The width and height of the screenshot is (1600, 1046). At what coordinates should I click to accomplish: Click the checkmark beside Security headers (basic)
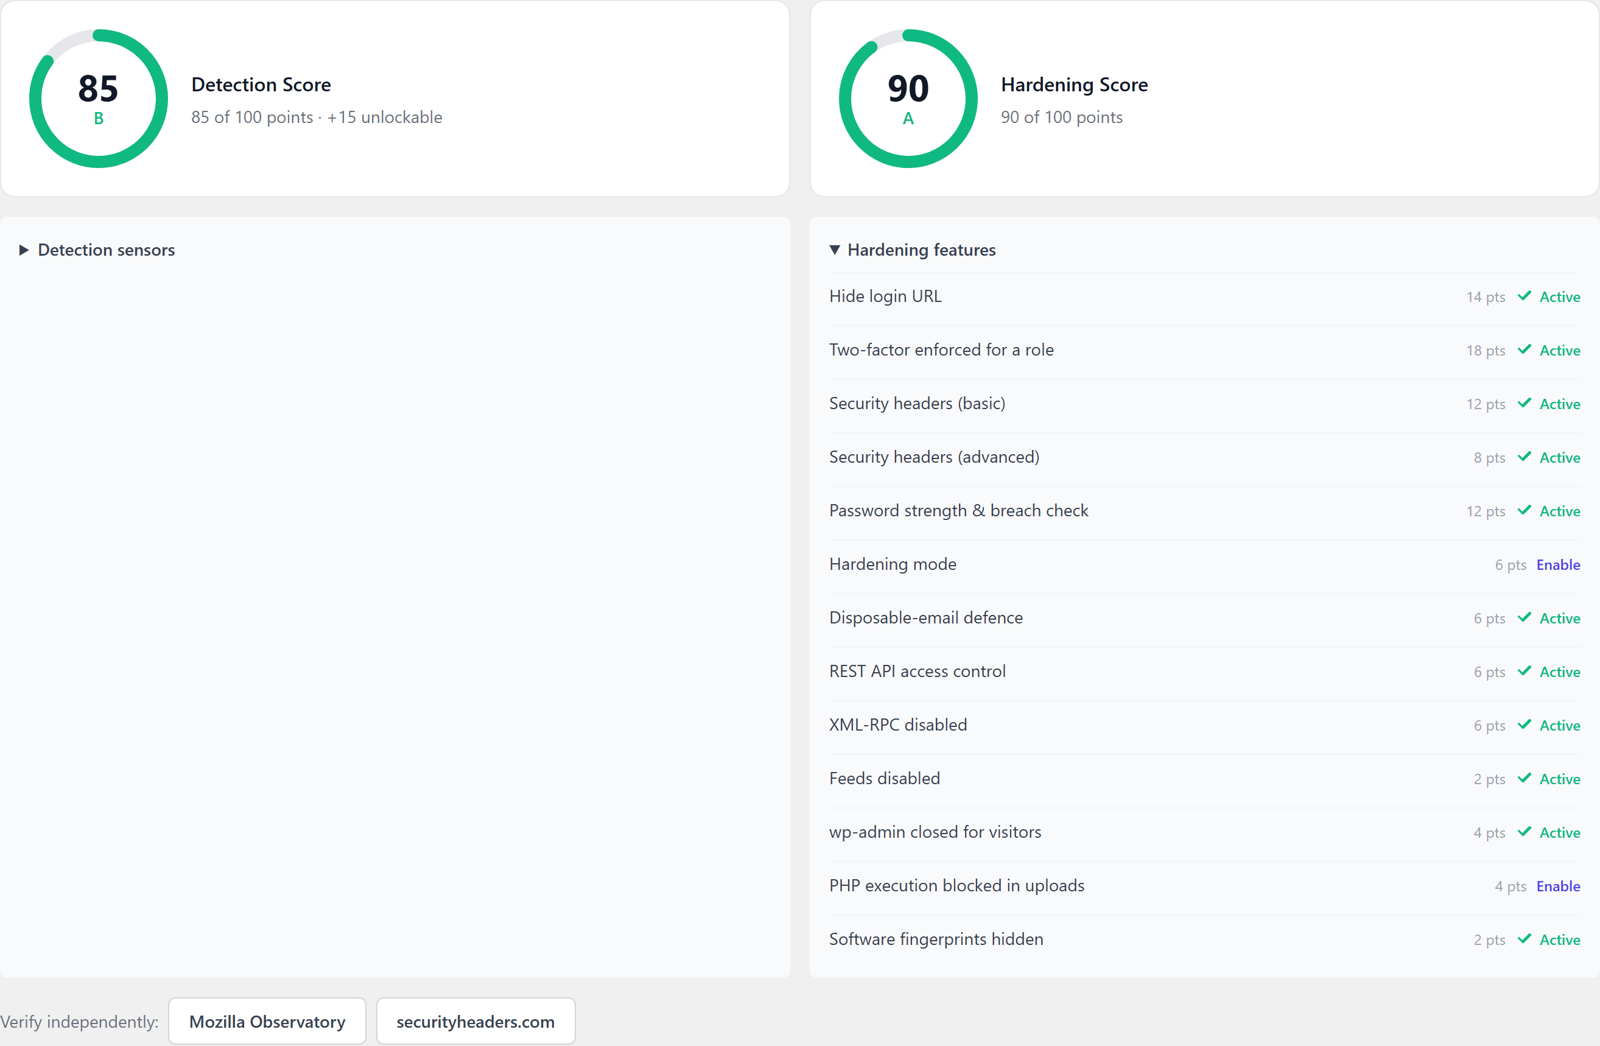coord(1524,403)
